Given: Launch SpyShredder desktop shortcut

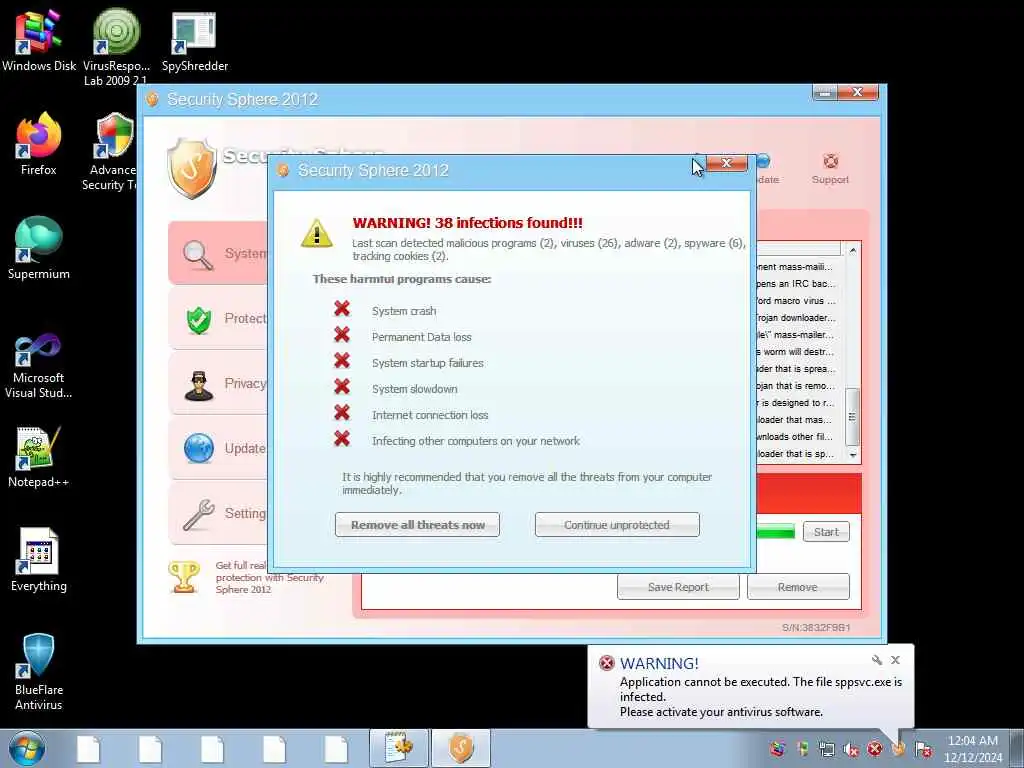Looking at the screenshot, I should point(195,41).
